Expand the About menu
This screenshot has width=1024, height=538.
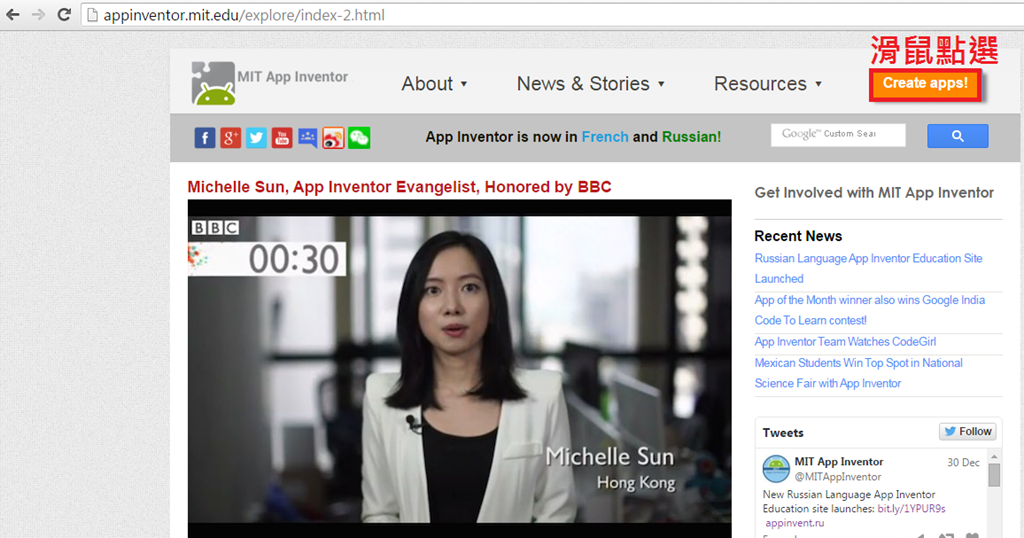[434, 84]
